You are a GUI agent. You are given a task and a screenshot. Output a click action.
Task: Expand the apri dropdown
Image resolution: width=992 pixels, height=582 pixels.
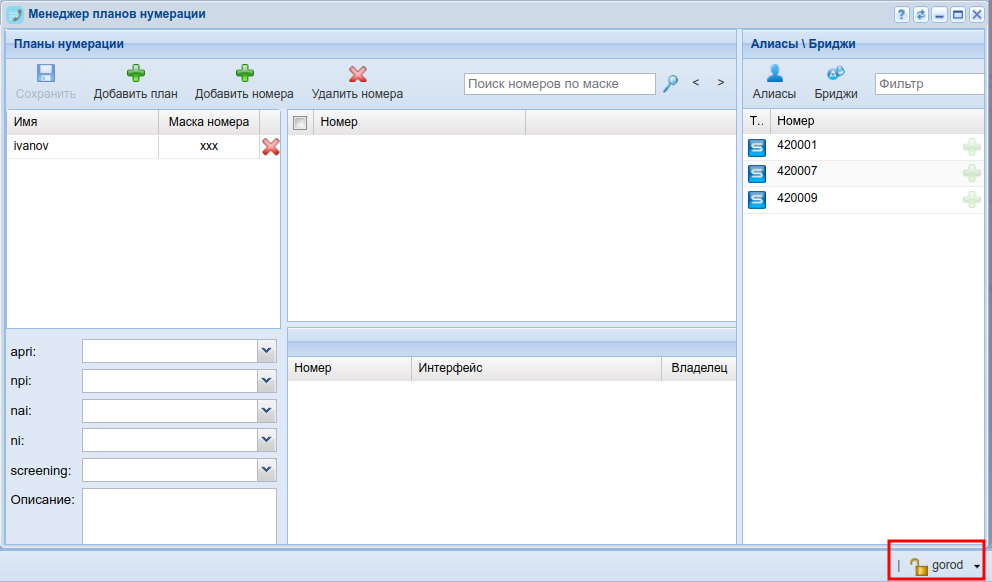pyautogui.click(x=267, y=351)
